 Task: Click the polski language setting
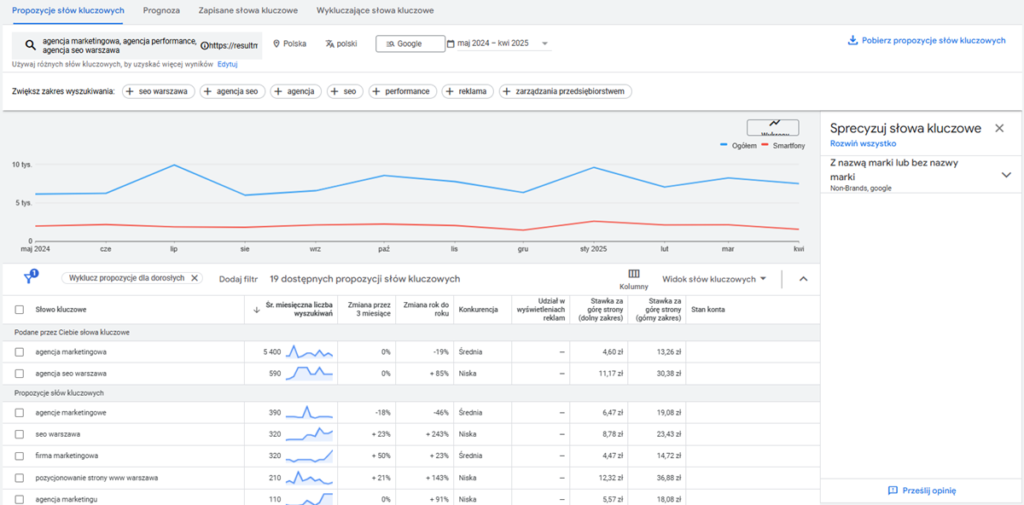click(x=341, y=44)
